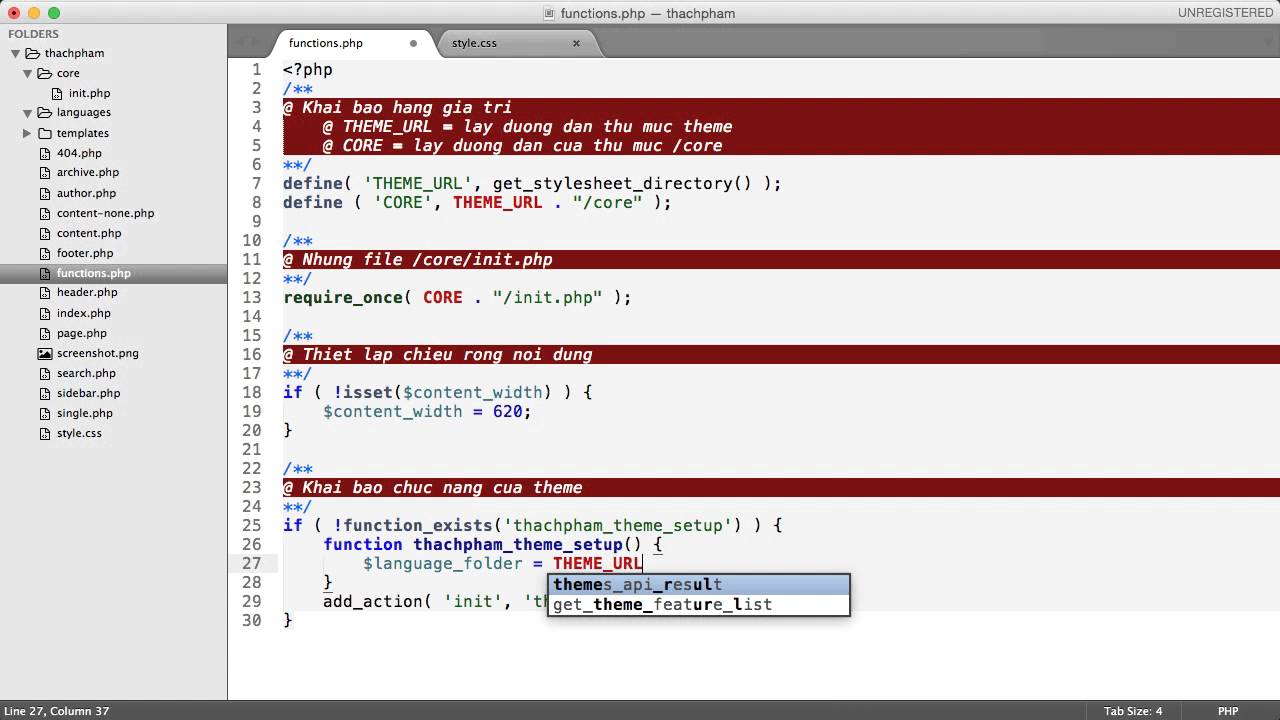This screenshot has height=720, width=1280.
Task: Open footer.php in the sidebar
Action: point(85,253)
